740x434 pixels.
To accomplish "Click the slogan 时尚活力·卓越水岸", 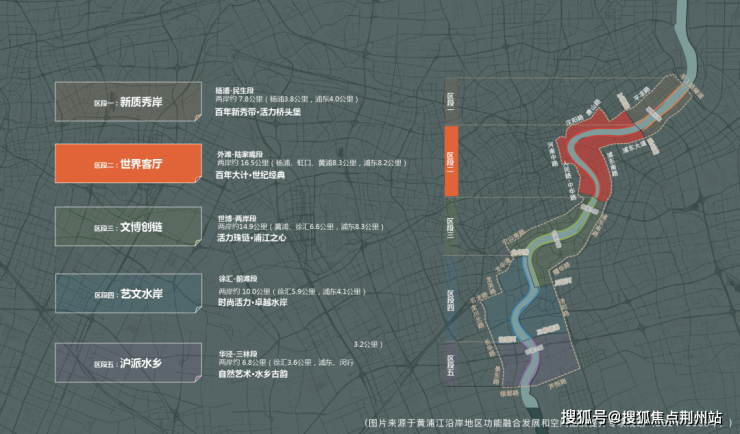I will 252,302.
